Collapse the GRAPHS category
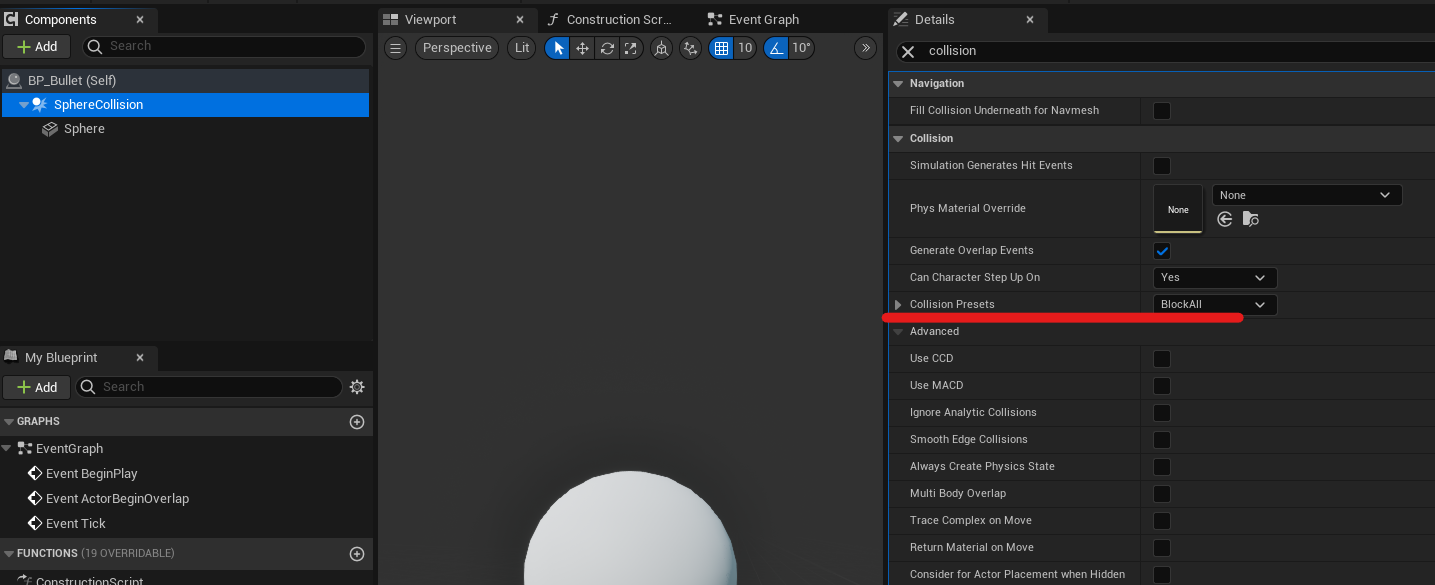The height and width of the screenshot is (585, 1435). pyautogui.click(x=9, y=422)
